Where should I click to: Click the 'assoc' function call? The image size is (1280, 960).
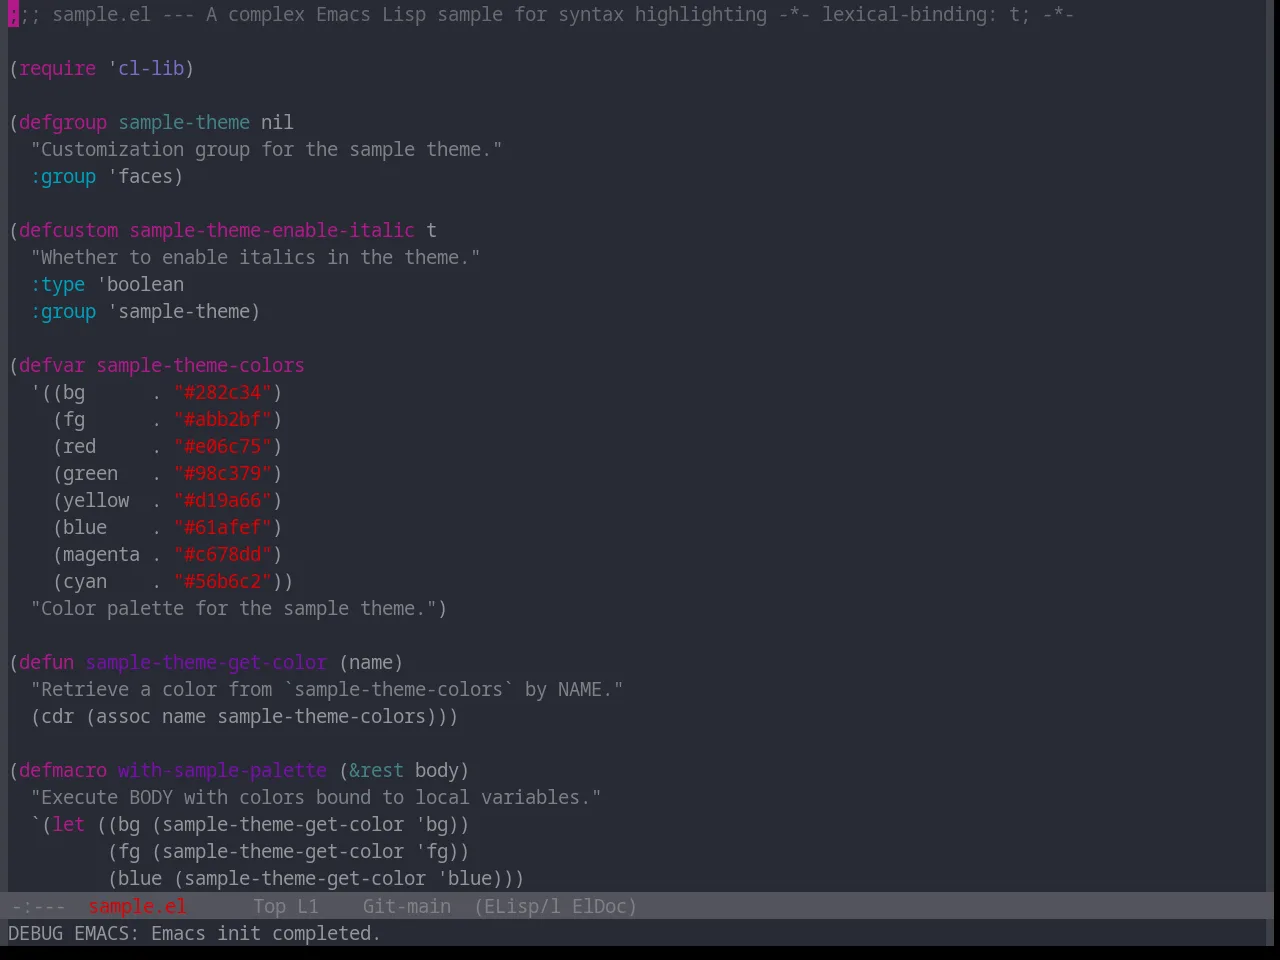point(123,716)
